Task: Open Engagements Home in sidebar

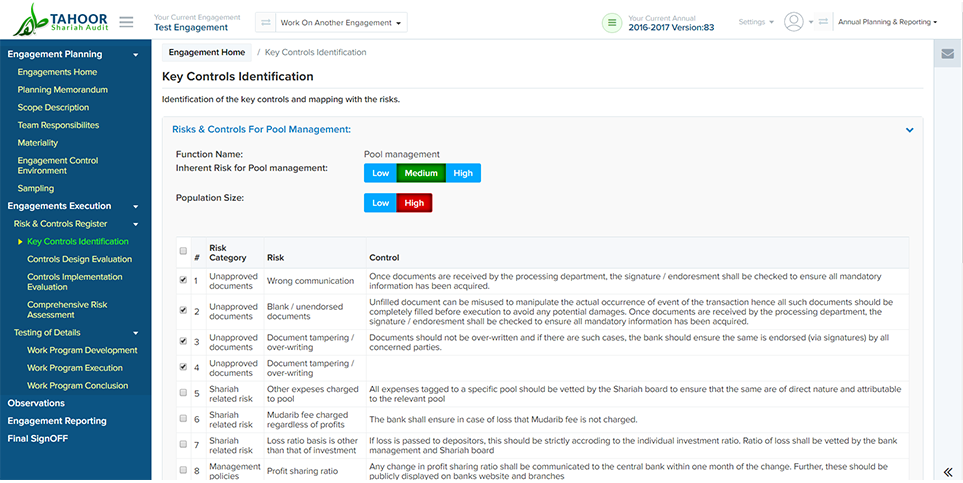Action: (57, 72)
